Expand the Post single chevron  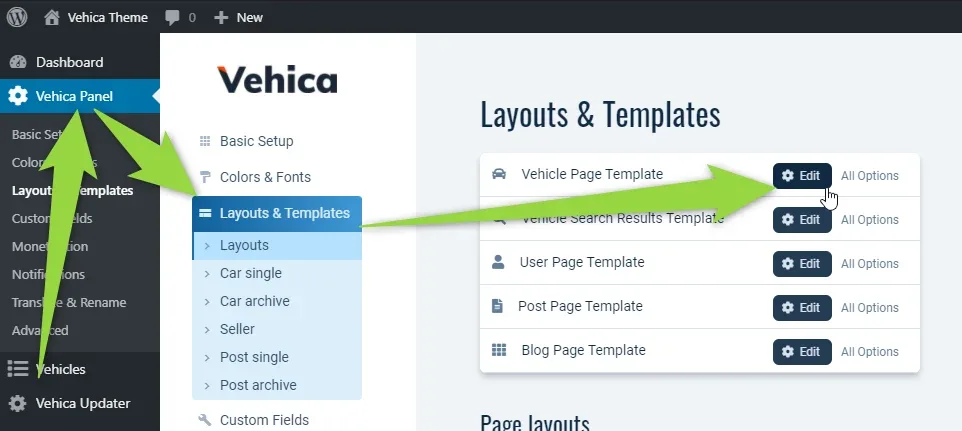pyautogui.click(x=207, y=358)
